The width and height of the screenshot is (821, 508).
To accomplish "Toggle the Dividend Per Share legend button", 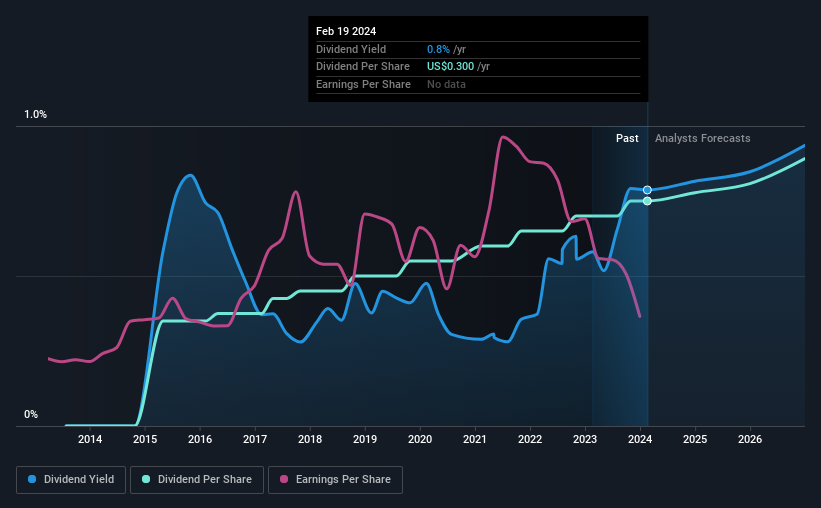I will tap(197, 480).
